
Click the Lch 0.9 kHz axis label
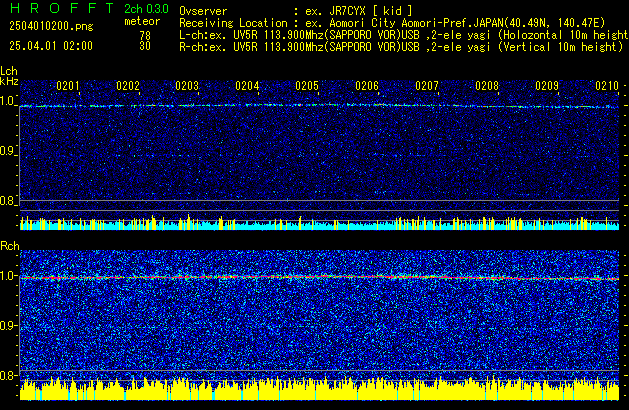[x=7, y=151]
